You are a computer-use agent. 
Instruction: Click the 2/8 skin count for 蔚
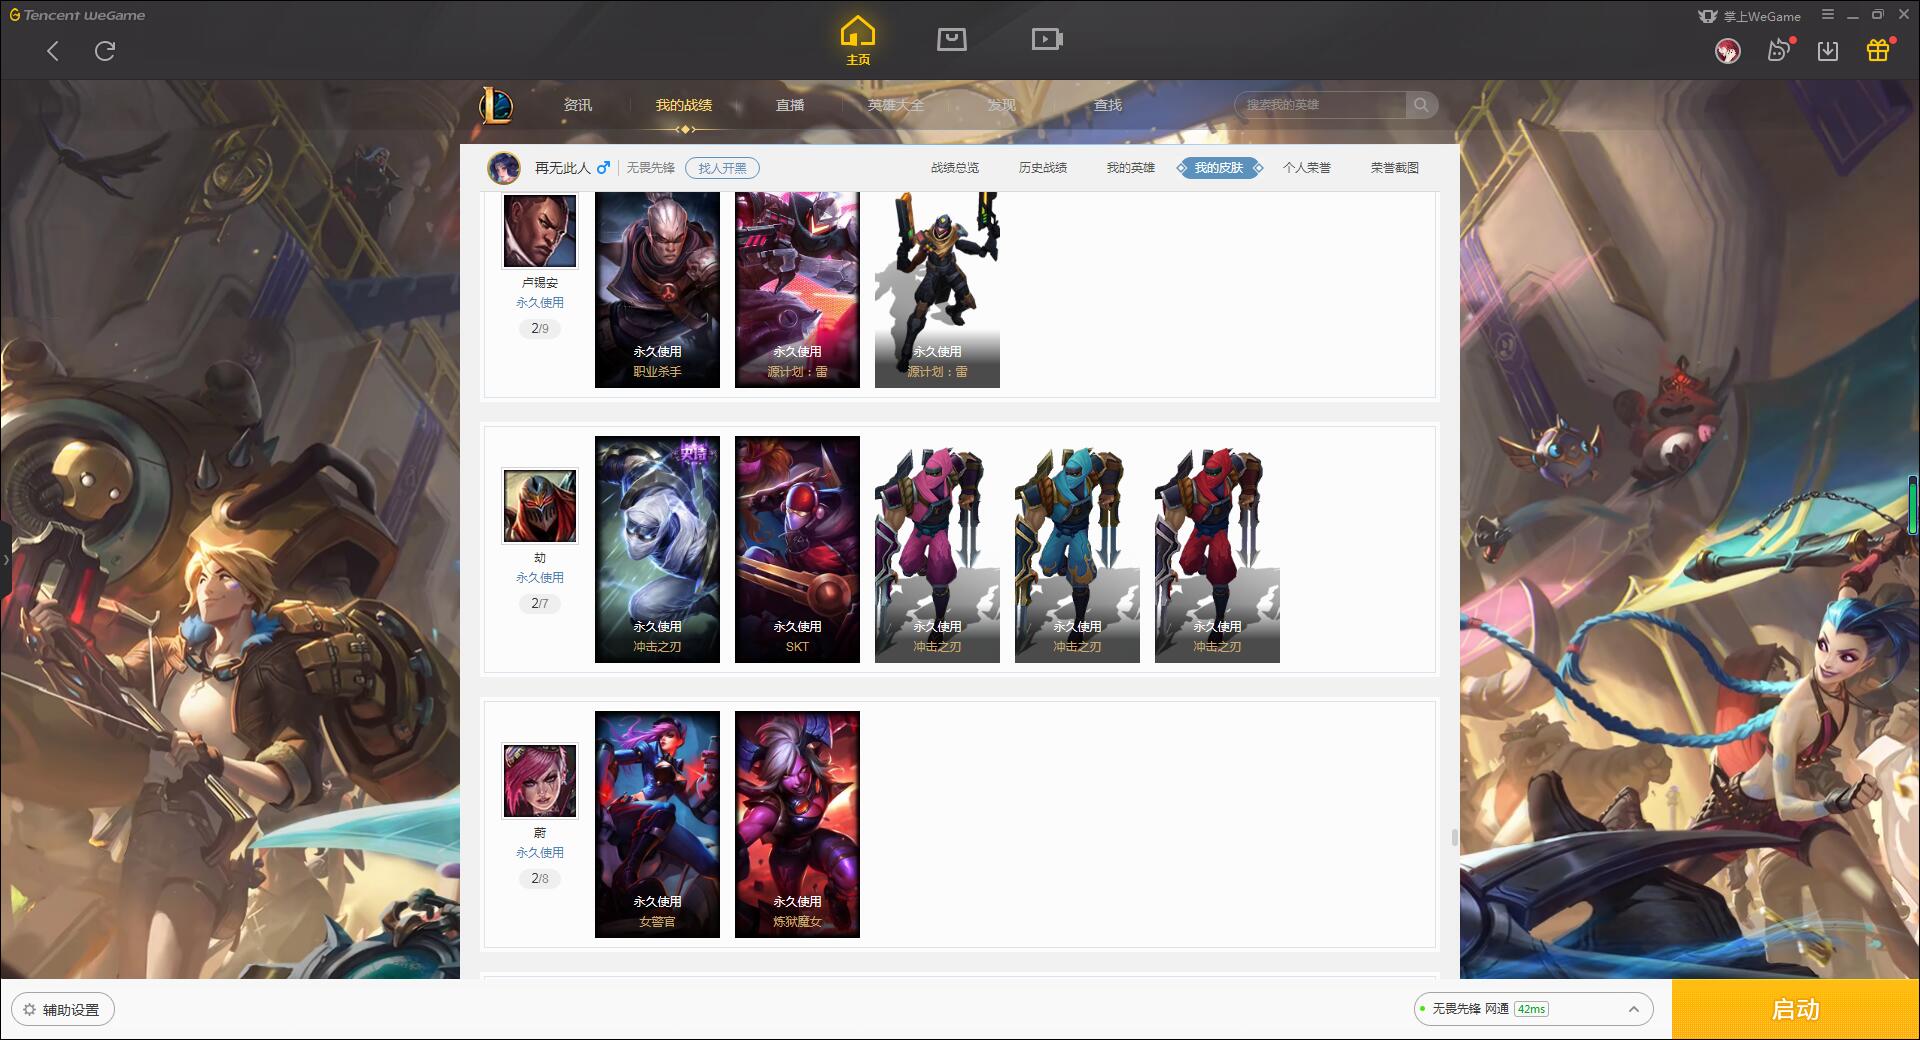pos(540,878)
